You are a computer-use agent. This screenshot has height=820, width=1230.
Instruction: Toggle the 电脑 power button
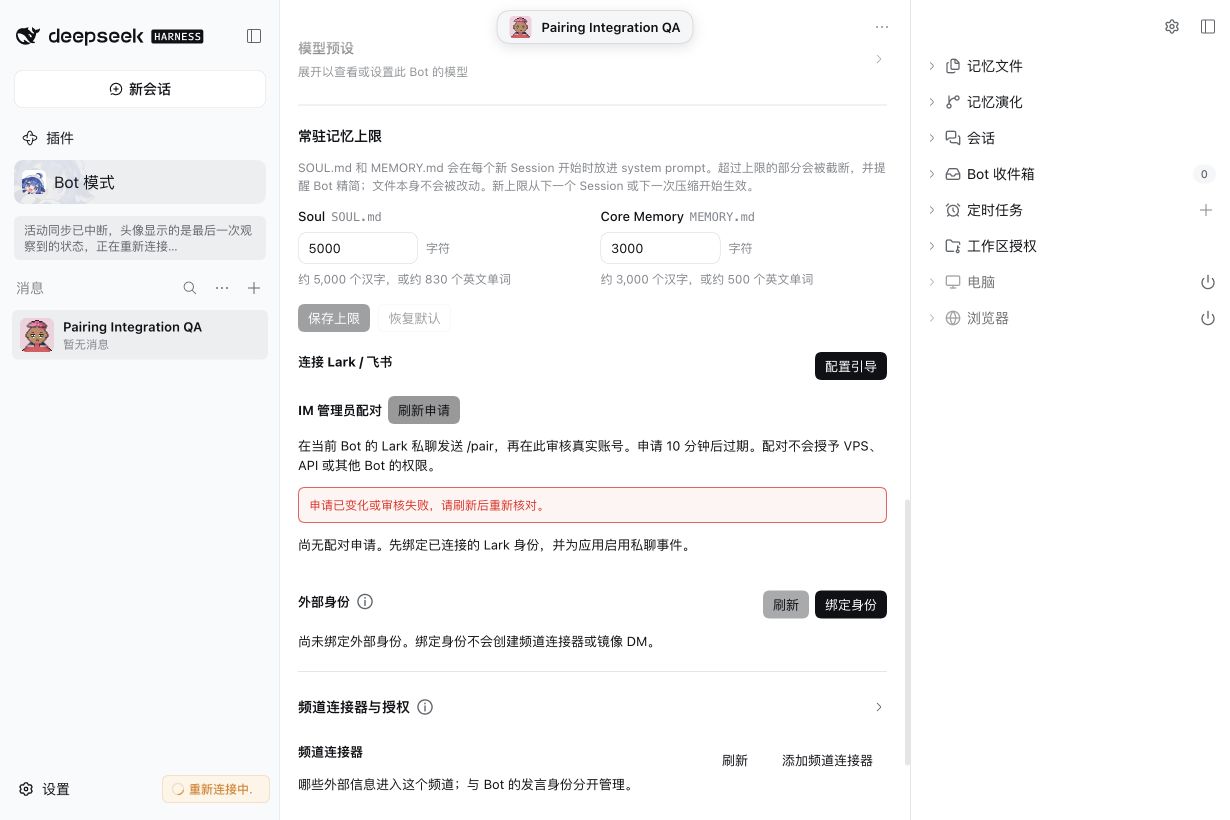click(1207, 282)
